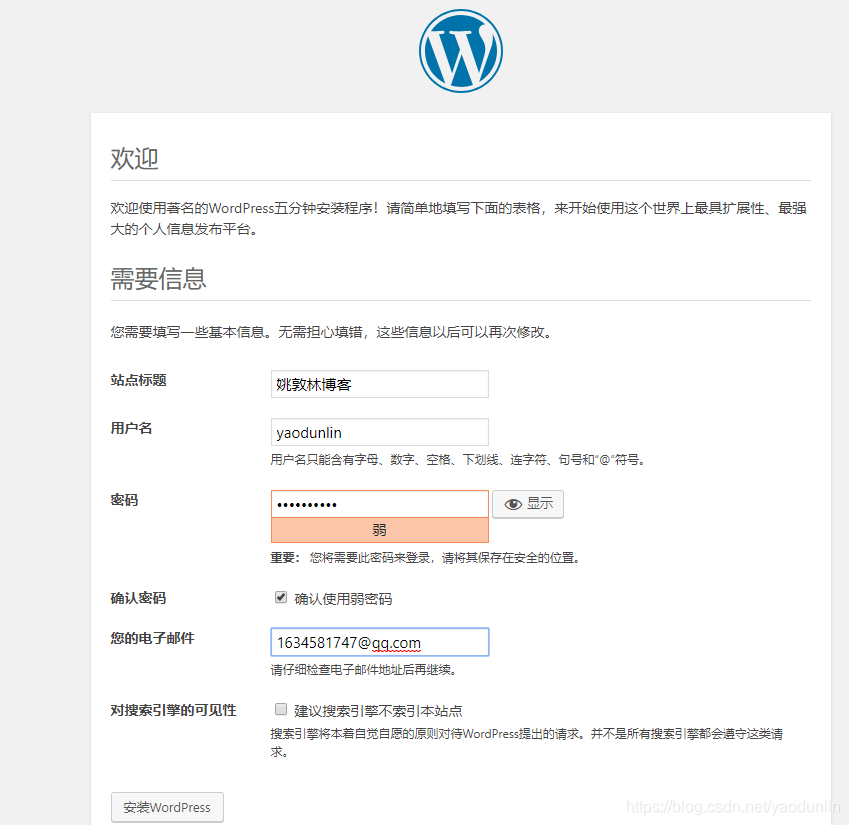849x825 pixels.
Task: Click the eye icon on the 显示 button
Action: point(513,504)
